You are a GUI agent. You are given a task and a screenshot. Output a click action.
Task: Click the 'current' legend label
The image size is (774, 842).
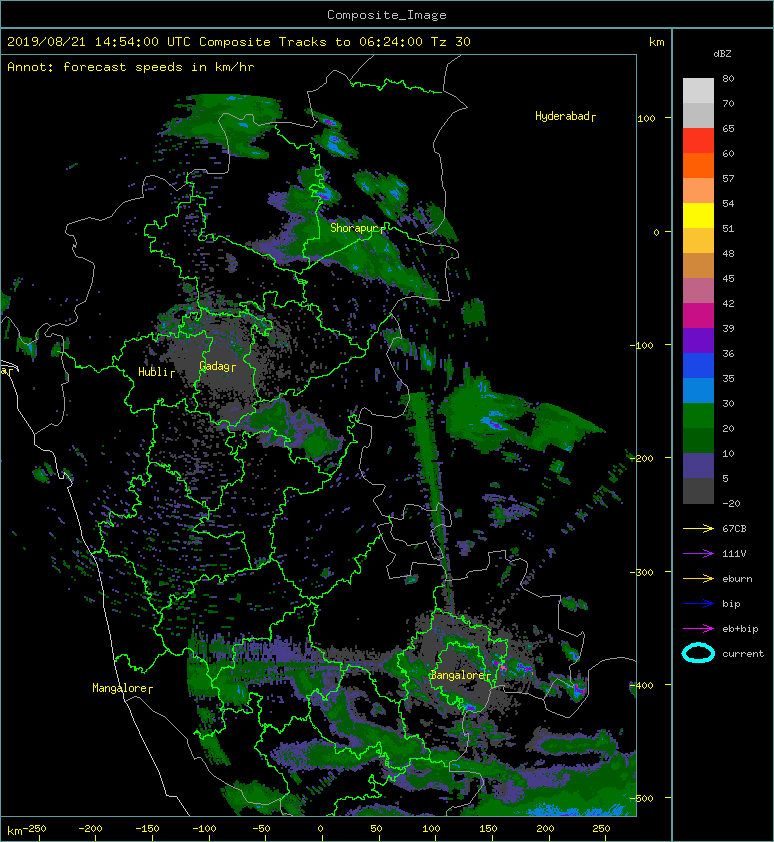point(743,654)
